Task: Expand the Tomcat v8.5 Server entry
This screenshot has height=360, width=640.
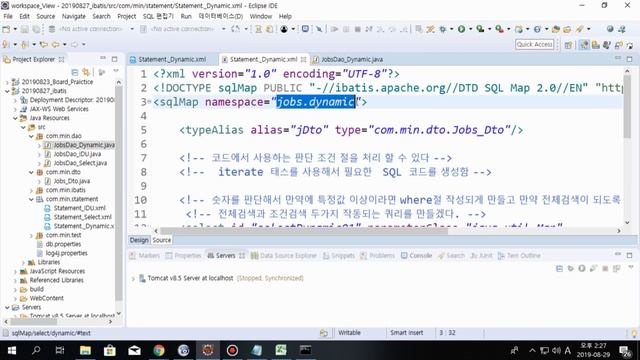Action: point(133,278)
